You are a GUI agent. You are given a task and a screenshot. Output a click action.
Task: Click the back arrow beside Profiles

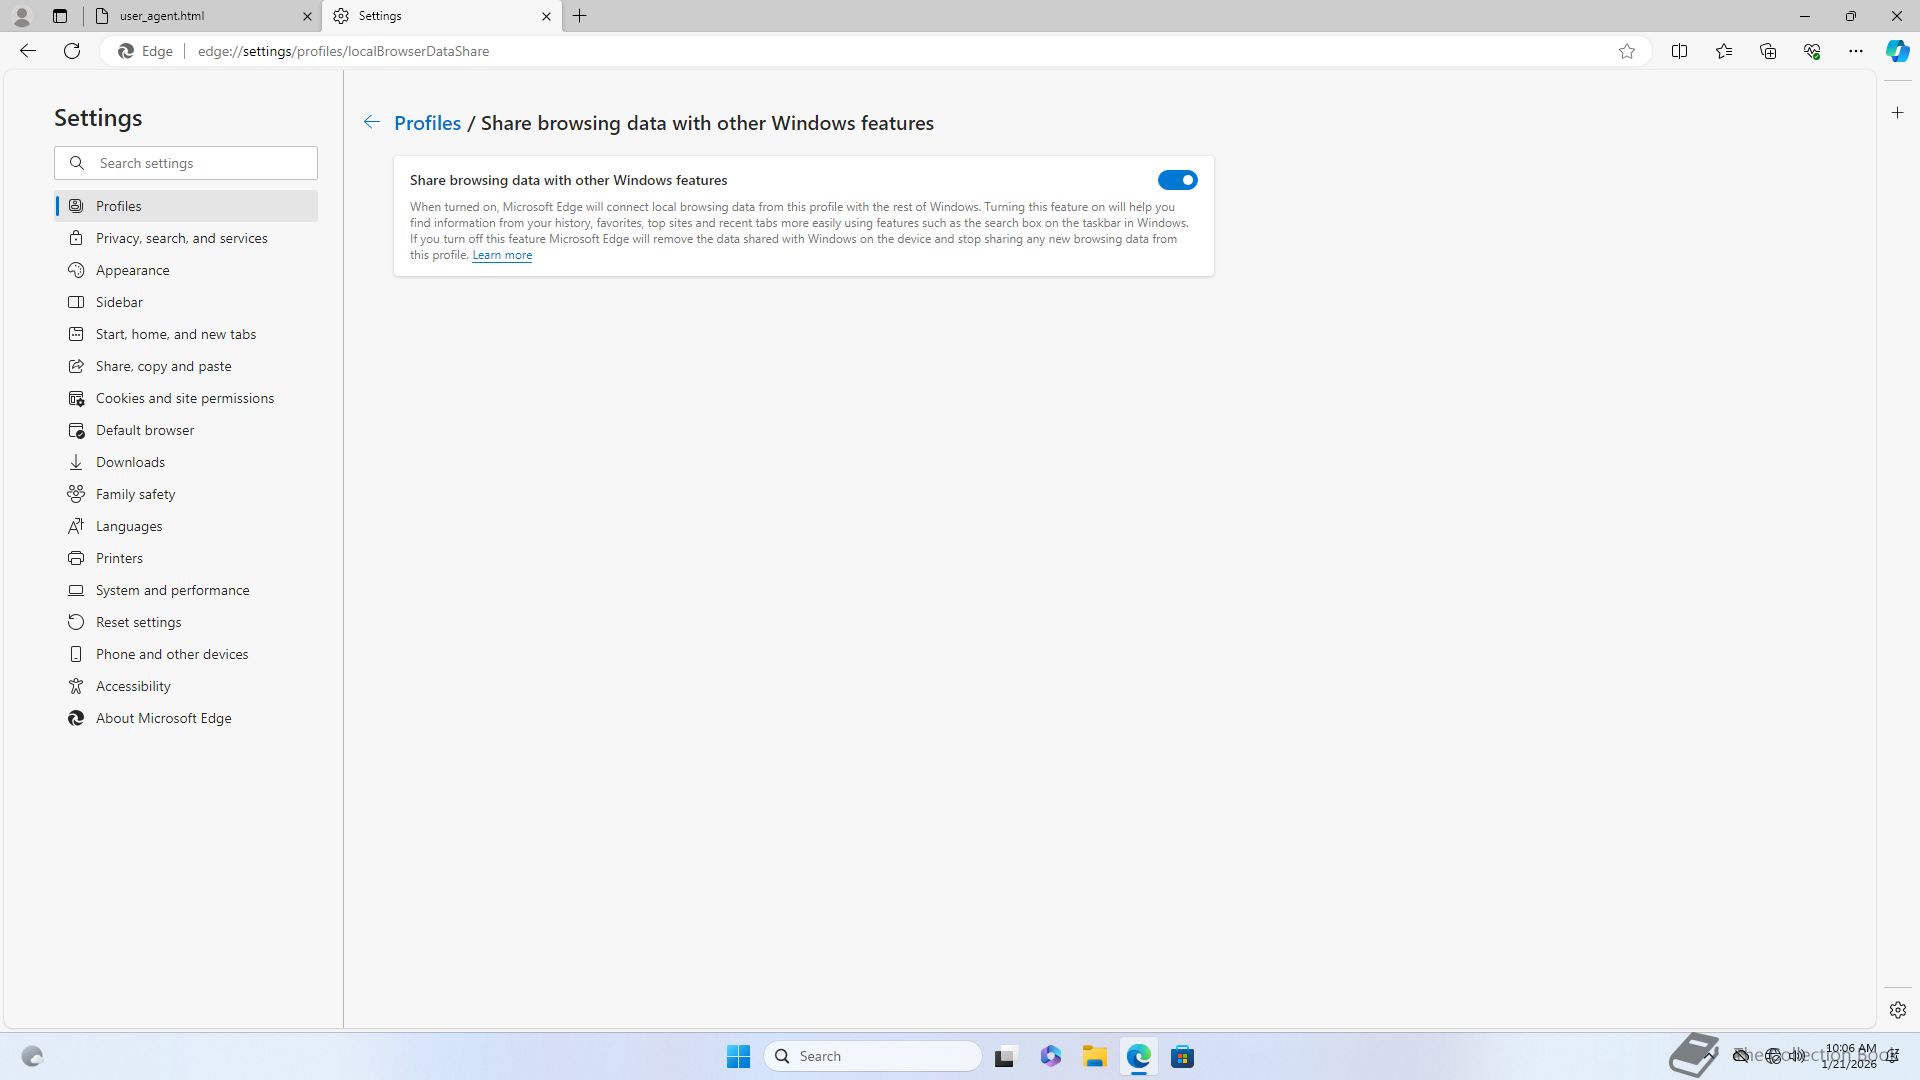371,122
